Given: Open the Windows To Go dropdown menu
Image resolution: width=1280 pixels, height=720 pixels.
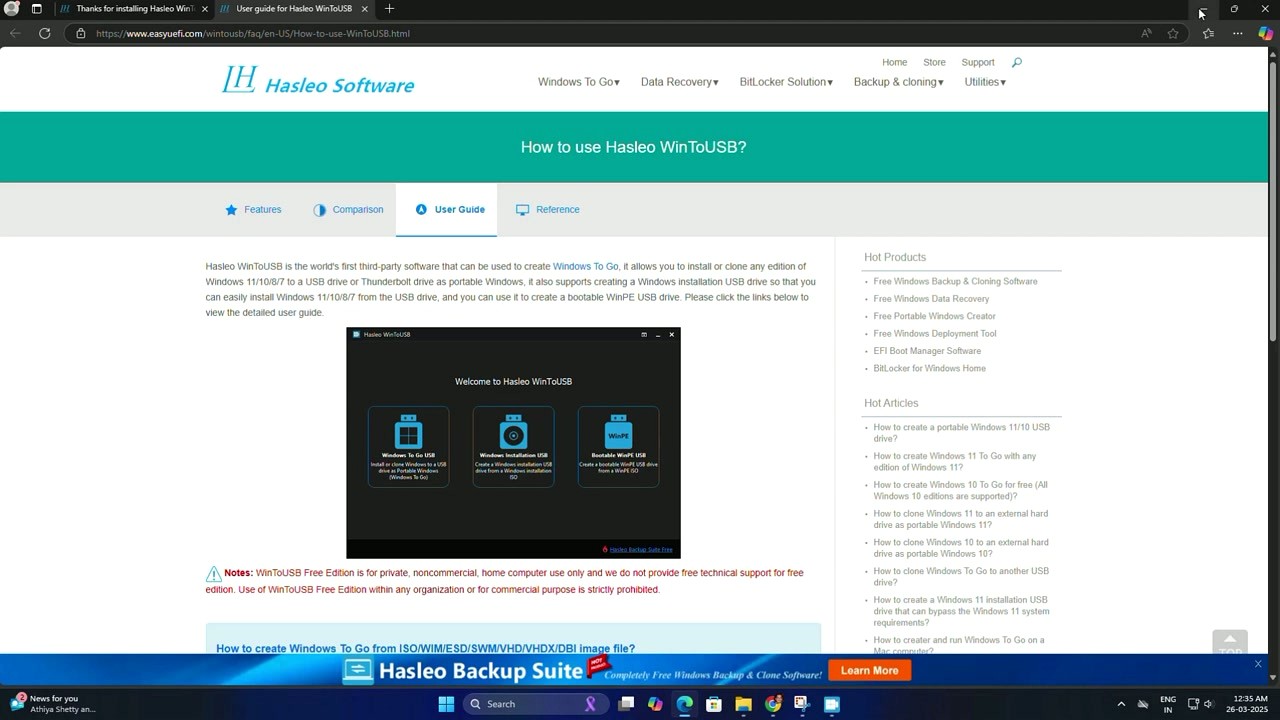Looking at the screenshot, I should (x=578, y=81).
